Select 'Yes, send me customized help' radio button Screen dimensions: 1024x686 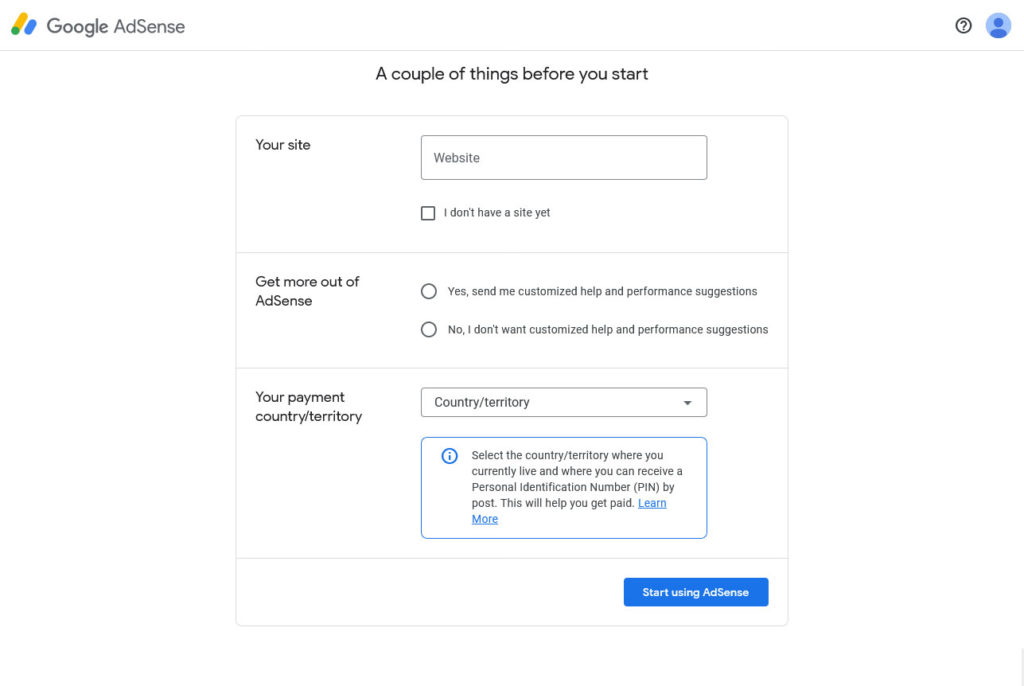coord(428,291)
